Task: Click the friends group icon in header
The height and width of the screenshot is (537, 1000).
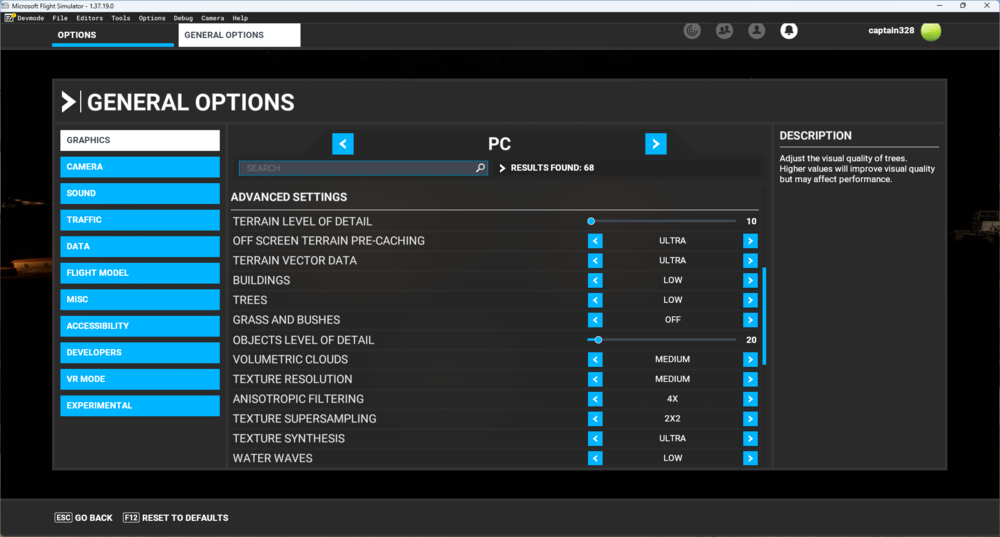Action: coord(724,31)
